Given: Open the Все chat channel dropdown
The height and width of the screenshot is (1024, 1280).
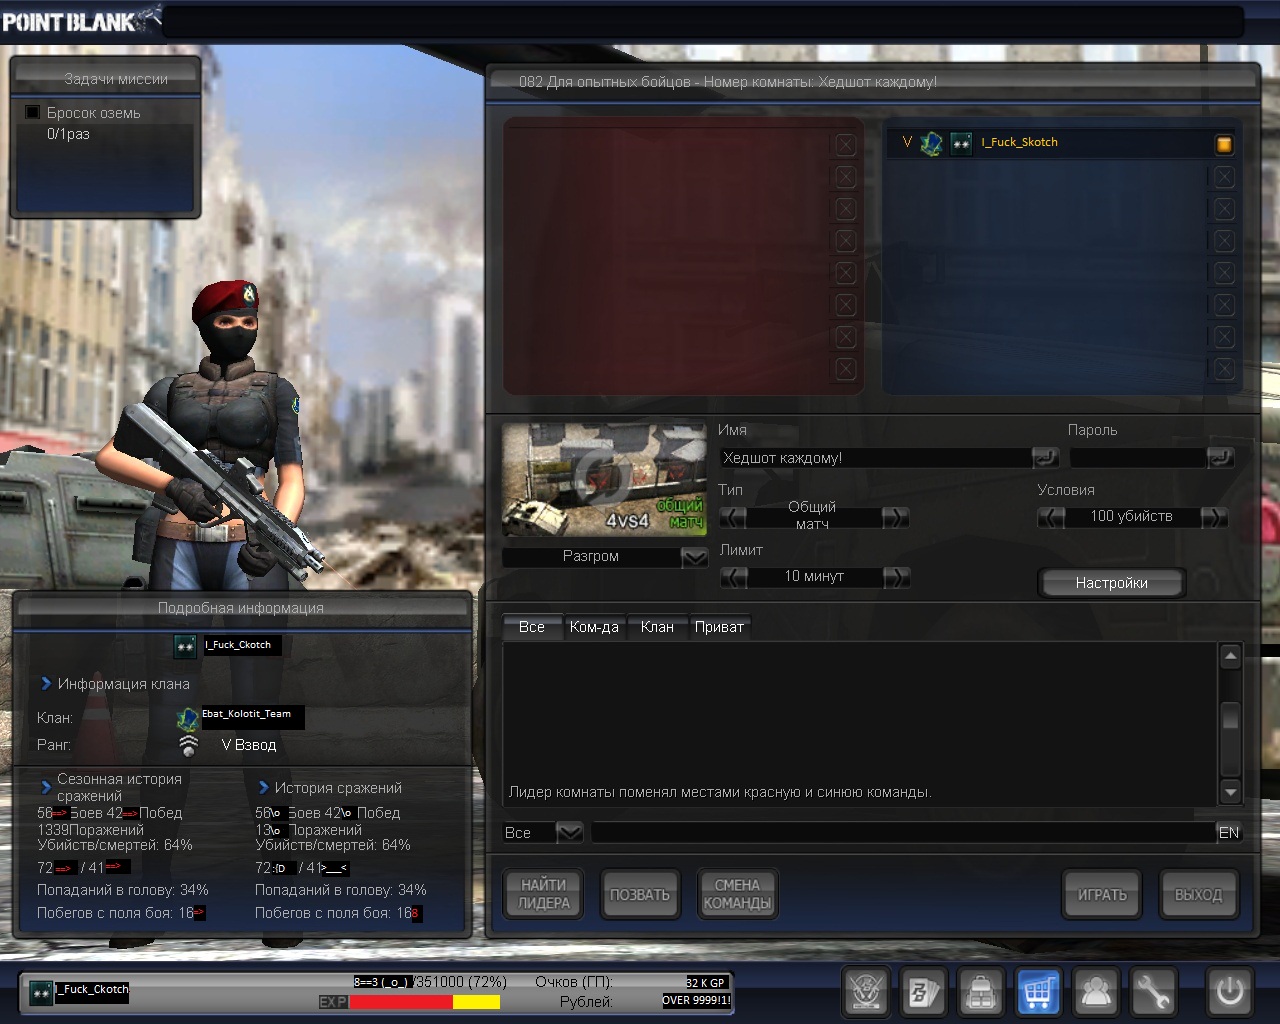Looking at the screenshot, I should [569, 832].
